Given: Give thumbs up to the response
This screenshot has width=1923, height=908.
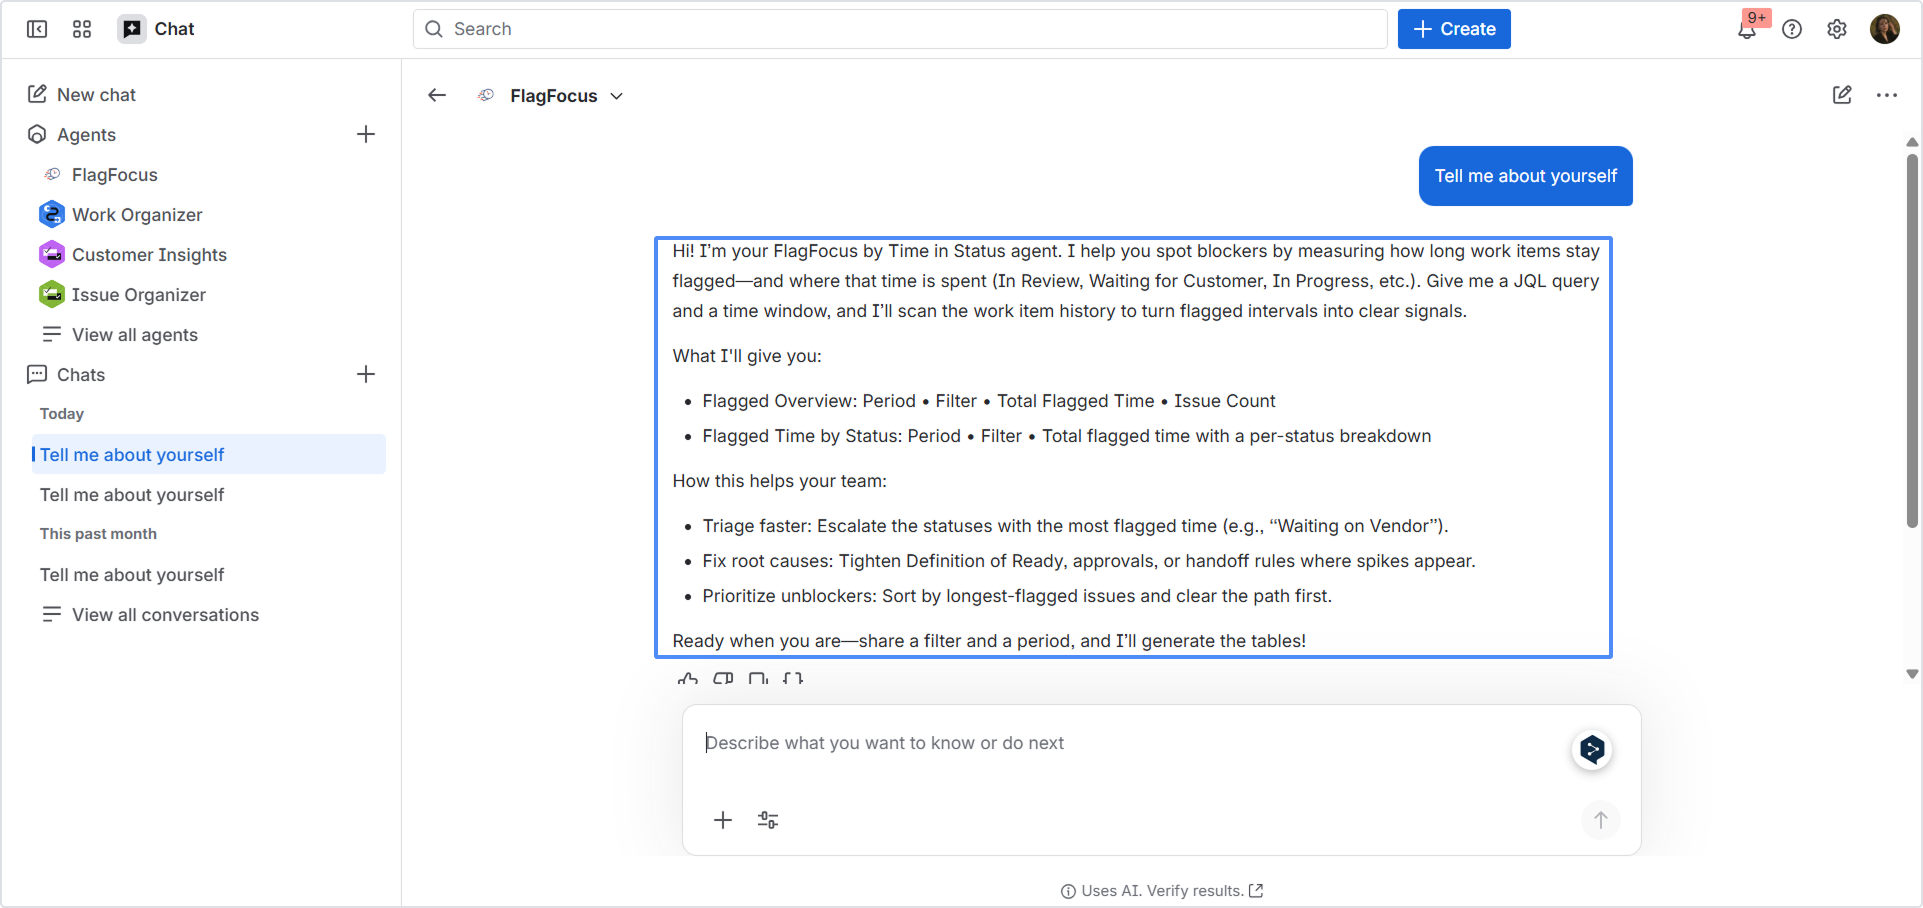Looking at the screenshot, I should click(x=688, y=679).
